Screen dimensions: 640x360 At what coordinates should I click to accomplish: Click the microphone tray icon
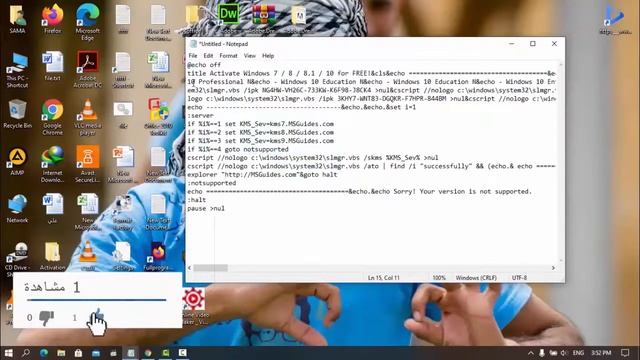click(542, 353)
